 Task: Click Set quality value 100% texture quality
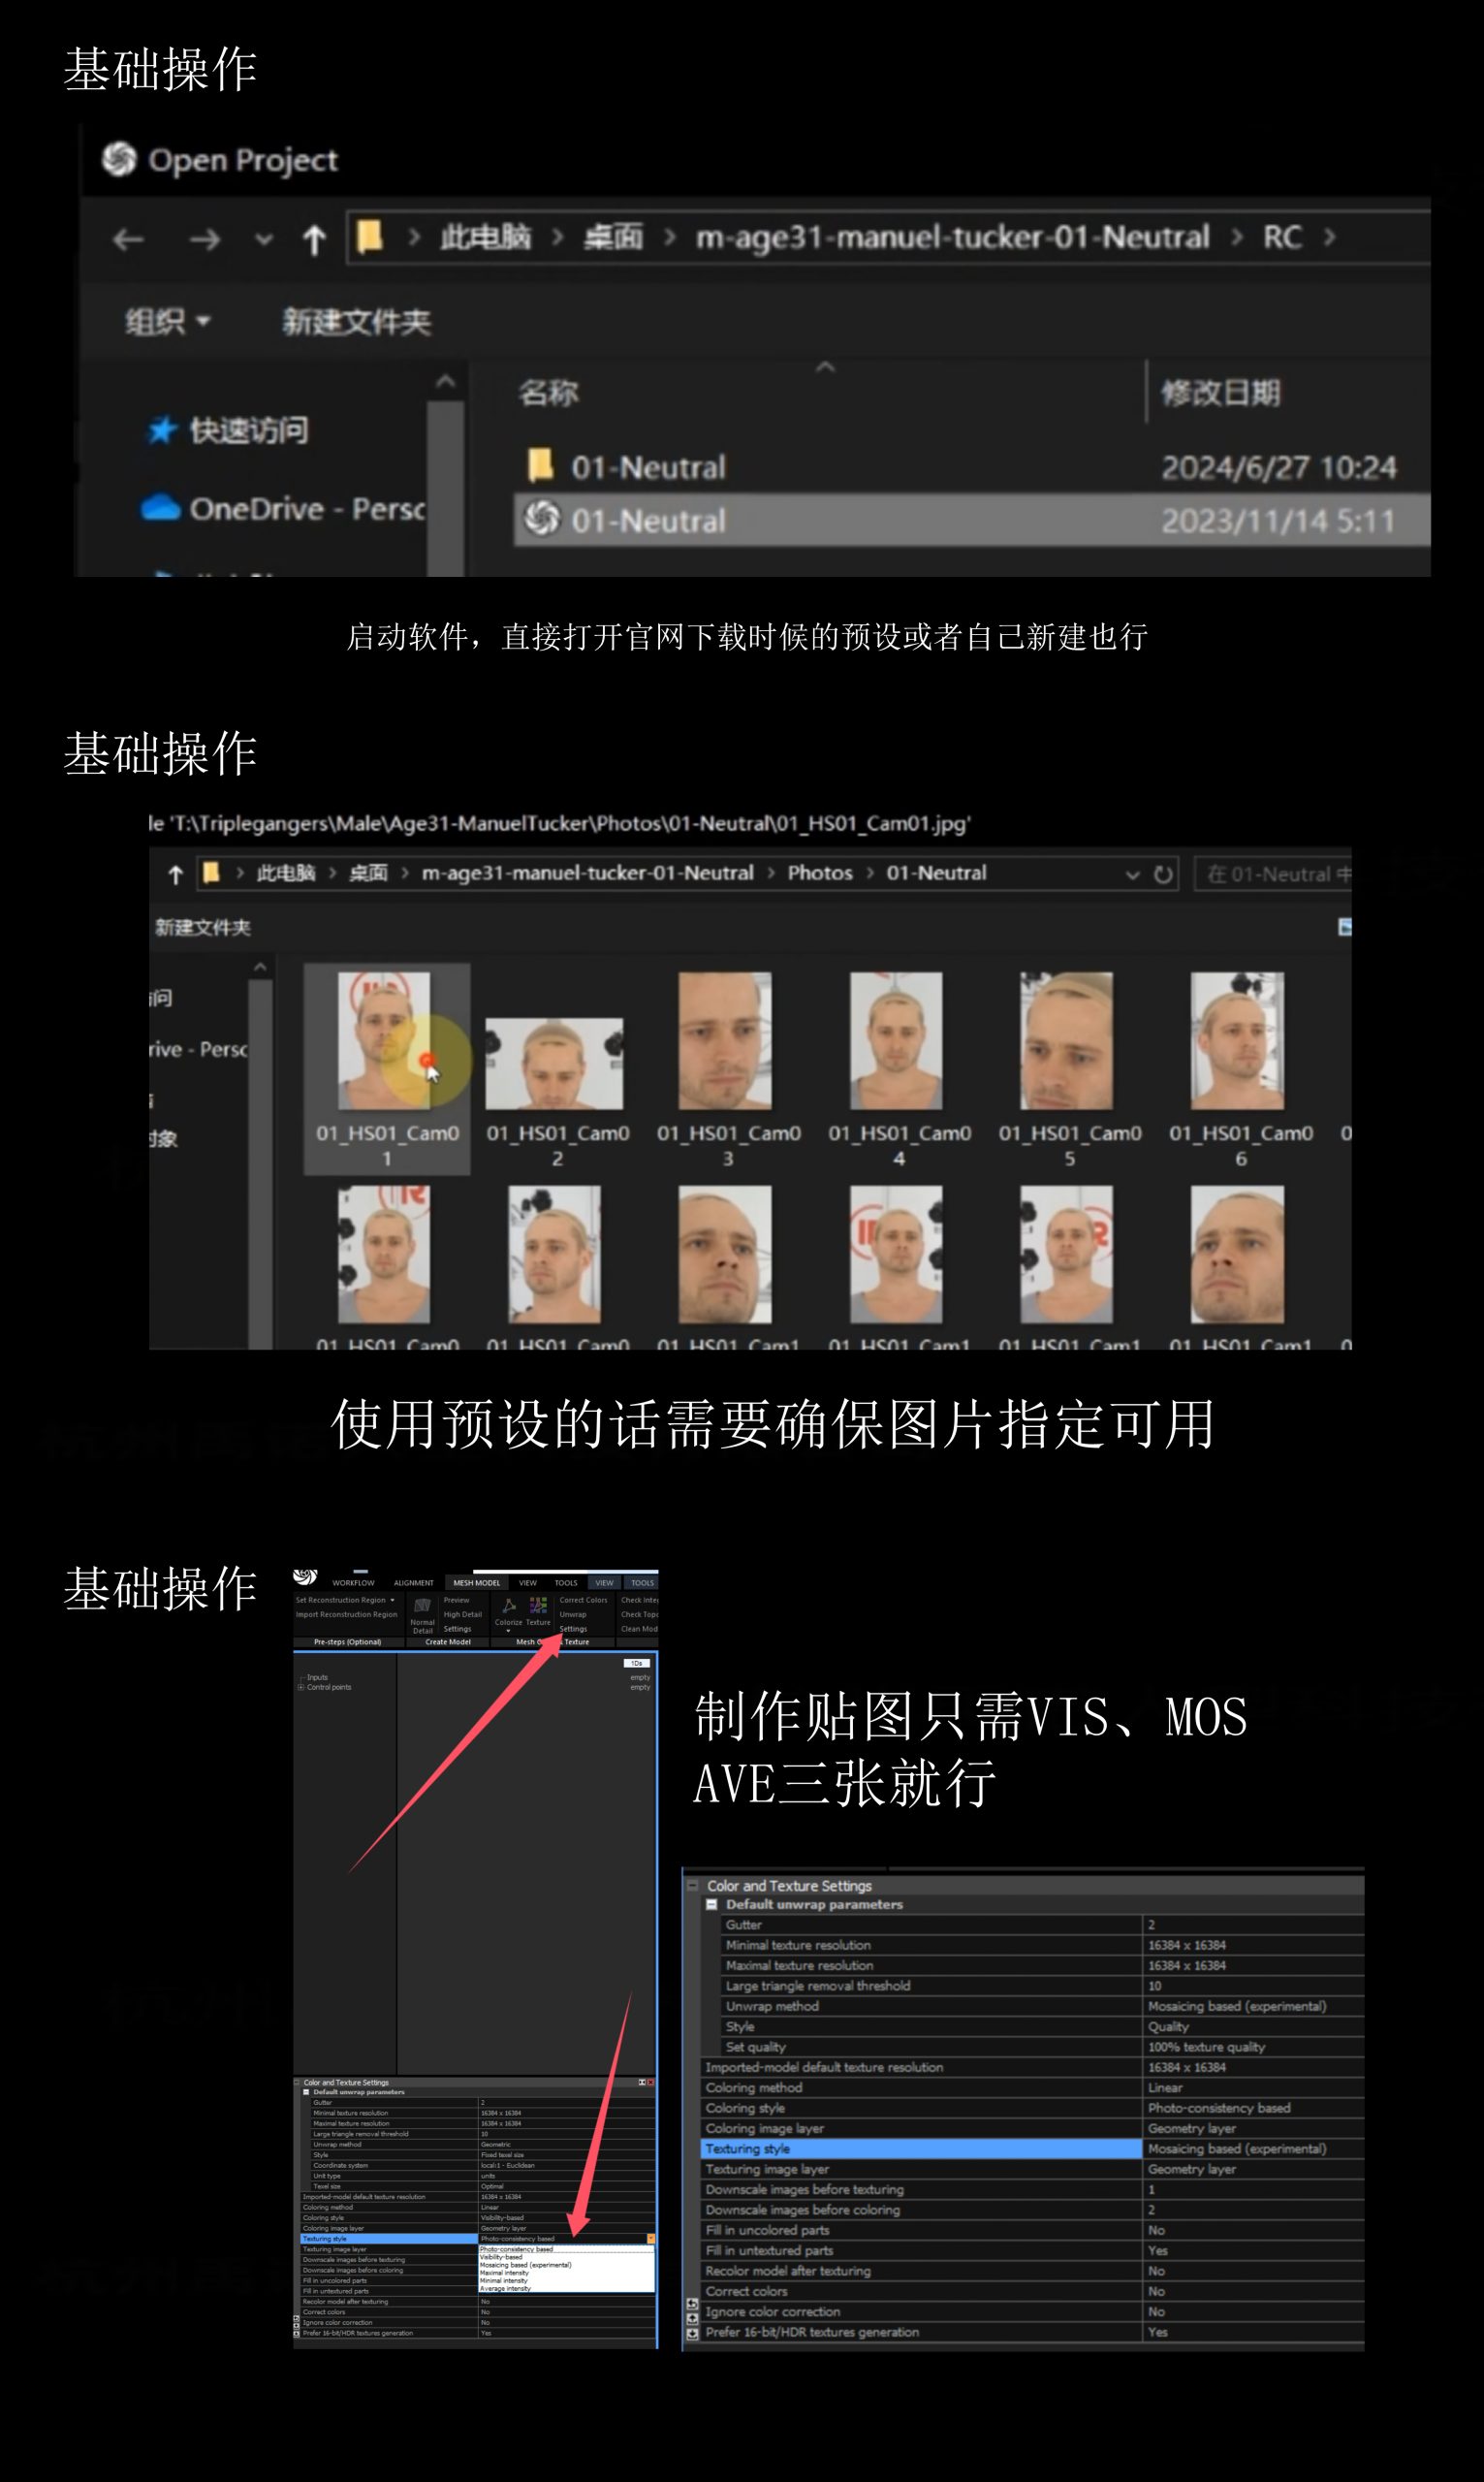(x=1206, y=2046)
